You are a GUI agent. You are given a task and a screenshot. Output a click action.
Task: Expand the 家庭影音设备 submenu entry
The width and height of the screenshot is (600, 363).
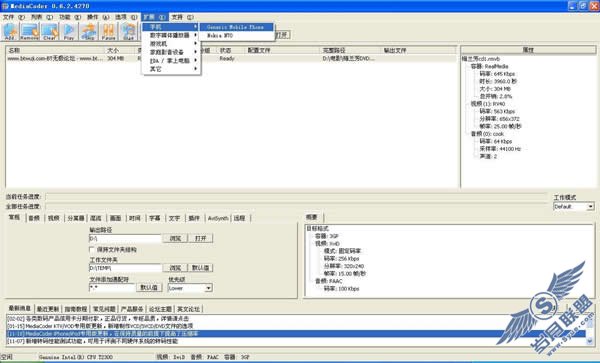(171, 52)
